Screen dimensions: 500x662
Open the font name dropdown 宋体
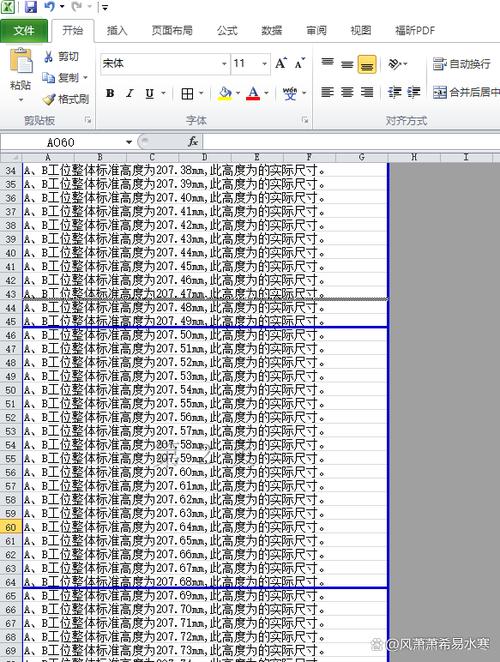(x=224, y=64)
